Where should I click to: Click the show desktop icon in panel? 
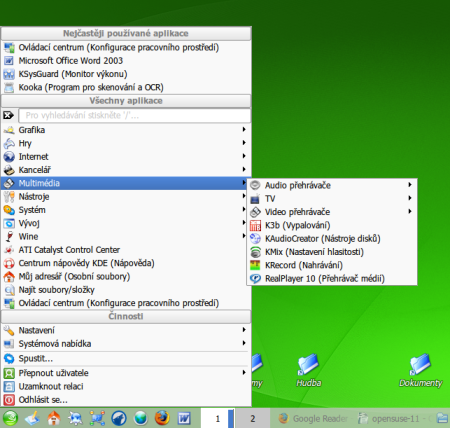32,418
